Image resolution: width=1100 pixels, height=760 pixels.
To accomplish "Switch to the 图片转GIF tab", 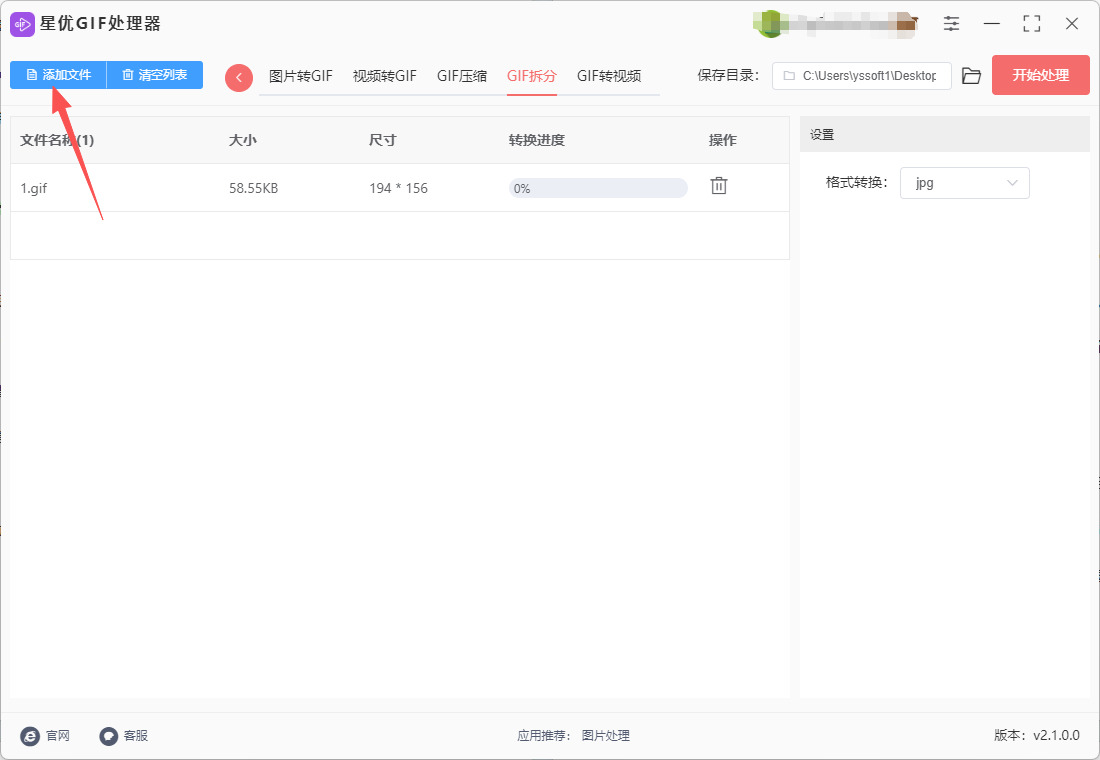I will click(300, 76).
